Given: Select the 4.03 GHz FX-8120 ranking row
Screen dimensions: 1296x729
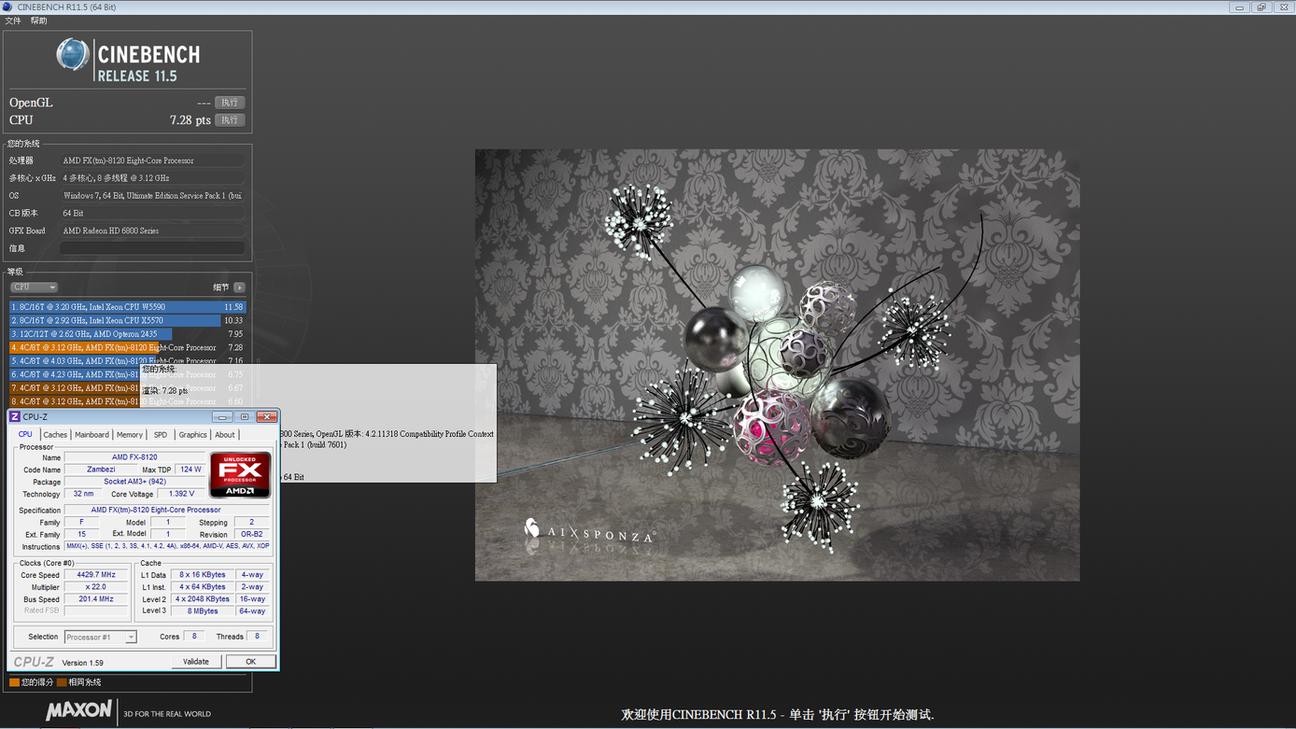Looking at the screenshot, I should pyautogui.click(x=127, y=361).
